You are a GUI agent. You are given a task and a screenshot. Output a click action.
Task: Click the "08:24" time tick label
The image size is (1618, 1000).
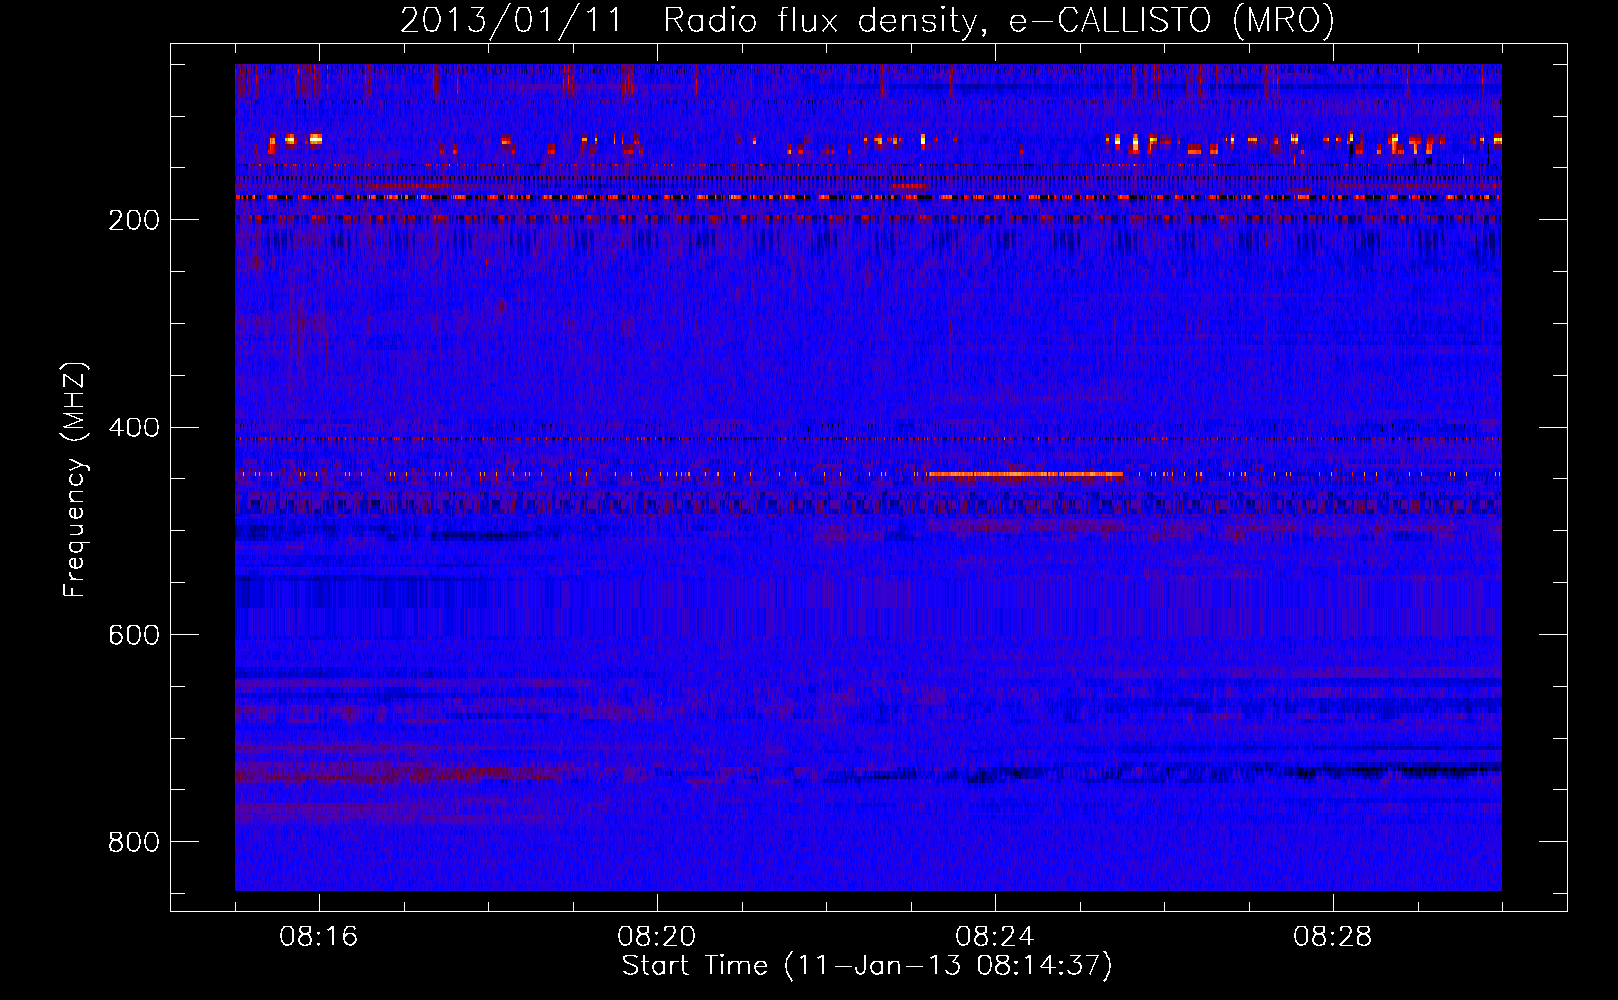[995, 937]
